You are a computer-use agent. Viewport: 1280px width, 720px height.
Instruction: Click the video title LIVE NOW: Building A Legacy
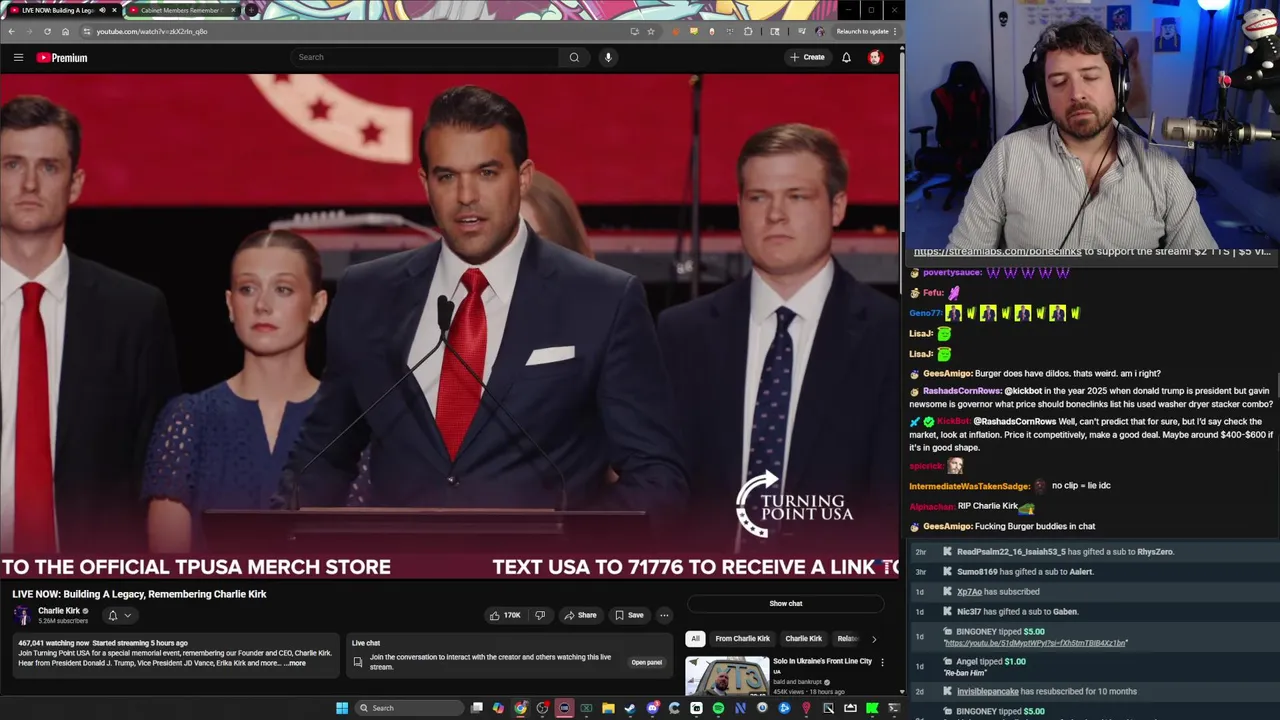pos(139,594)
